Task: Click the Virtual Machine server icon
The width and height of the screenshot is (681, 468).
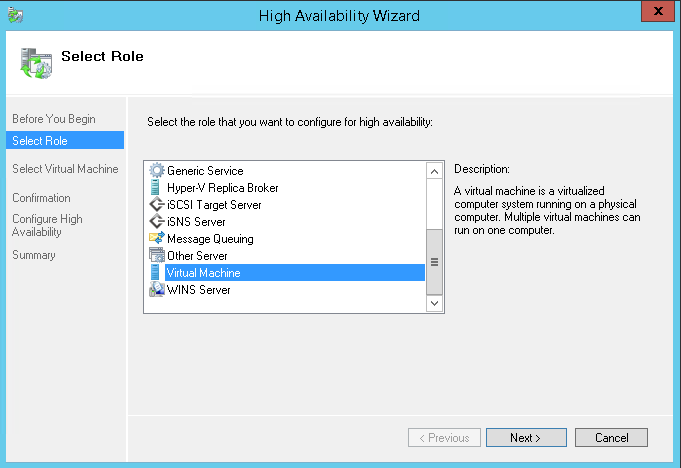Action: click(x=155, y=272)
